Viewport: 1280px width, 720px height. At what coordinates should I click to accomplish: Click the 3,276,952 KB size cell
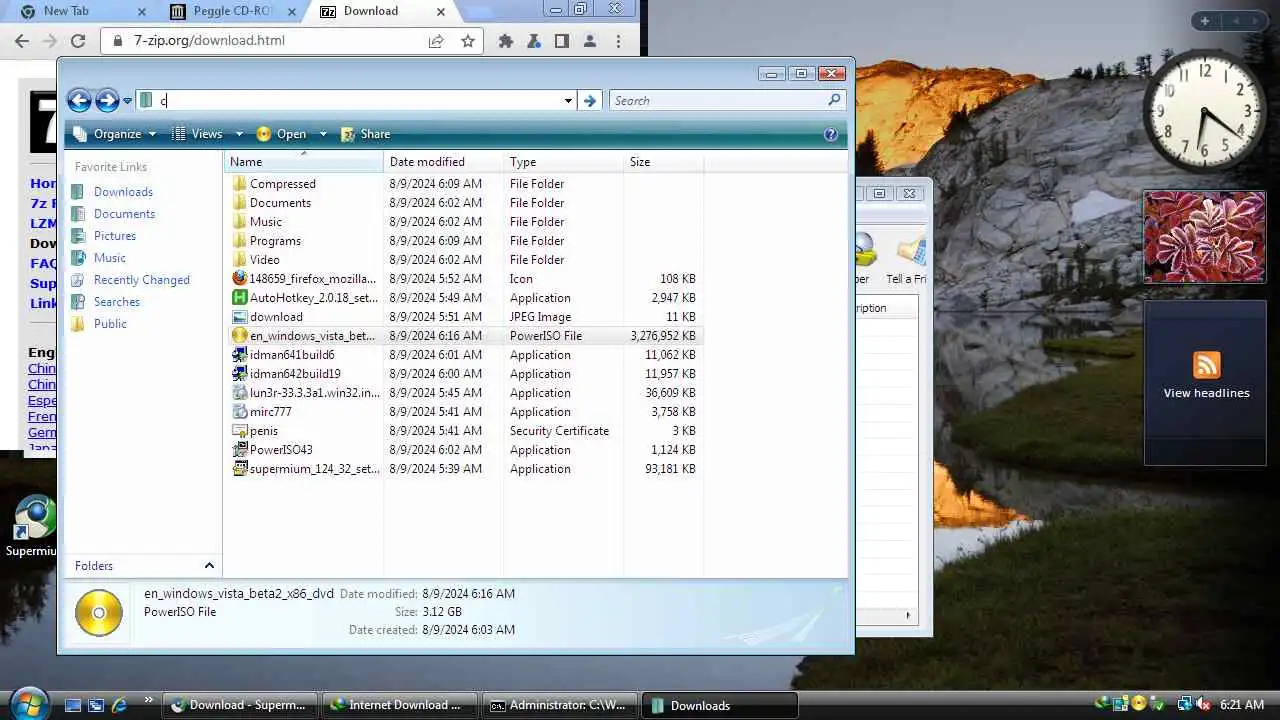click(x=663, y=336)
